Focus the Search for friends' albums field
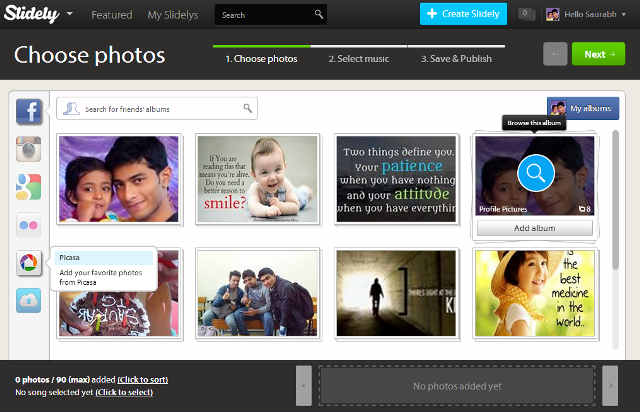The image size is (640, 412). pos(157,109)
